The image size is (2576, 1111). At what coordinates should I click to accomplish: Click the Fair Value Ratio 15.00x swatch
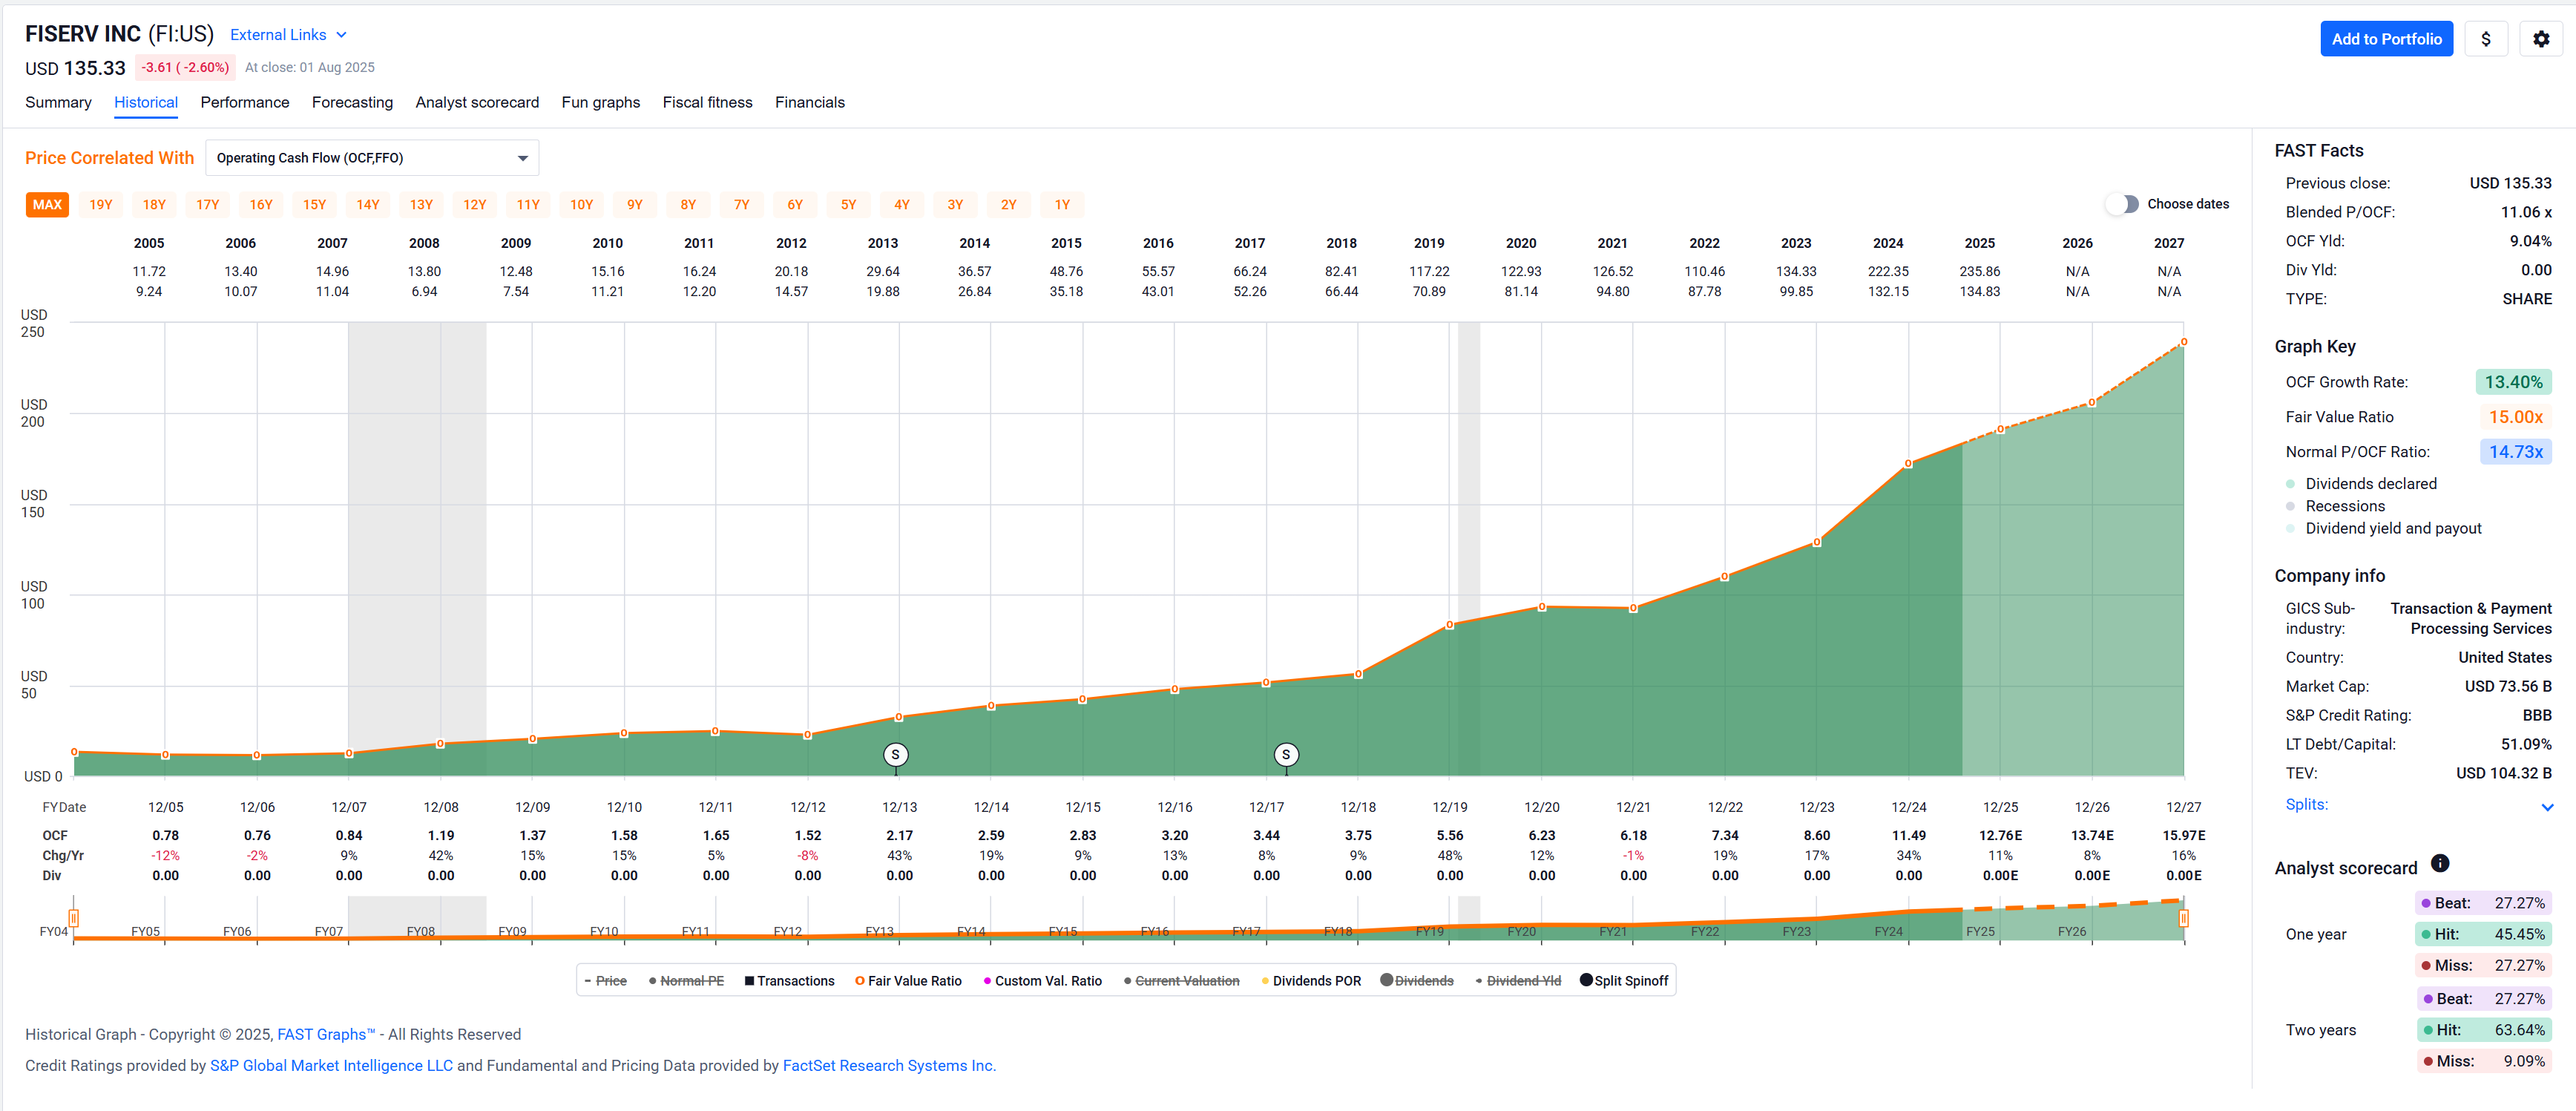click(2515, 417)
